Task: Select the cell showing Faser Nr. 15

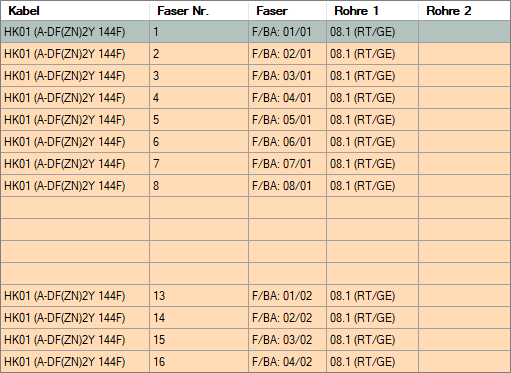Action: tap(199, 340)
